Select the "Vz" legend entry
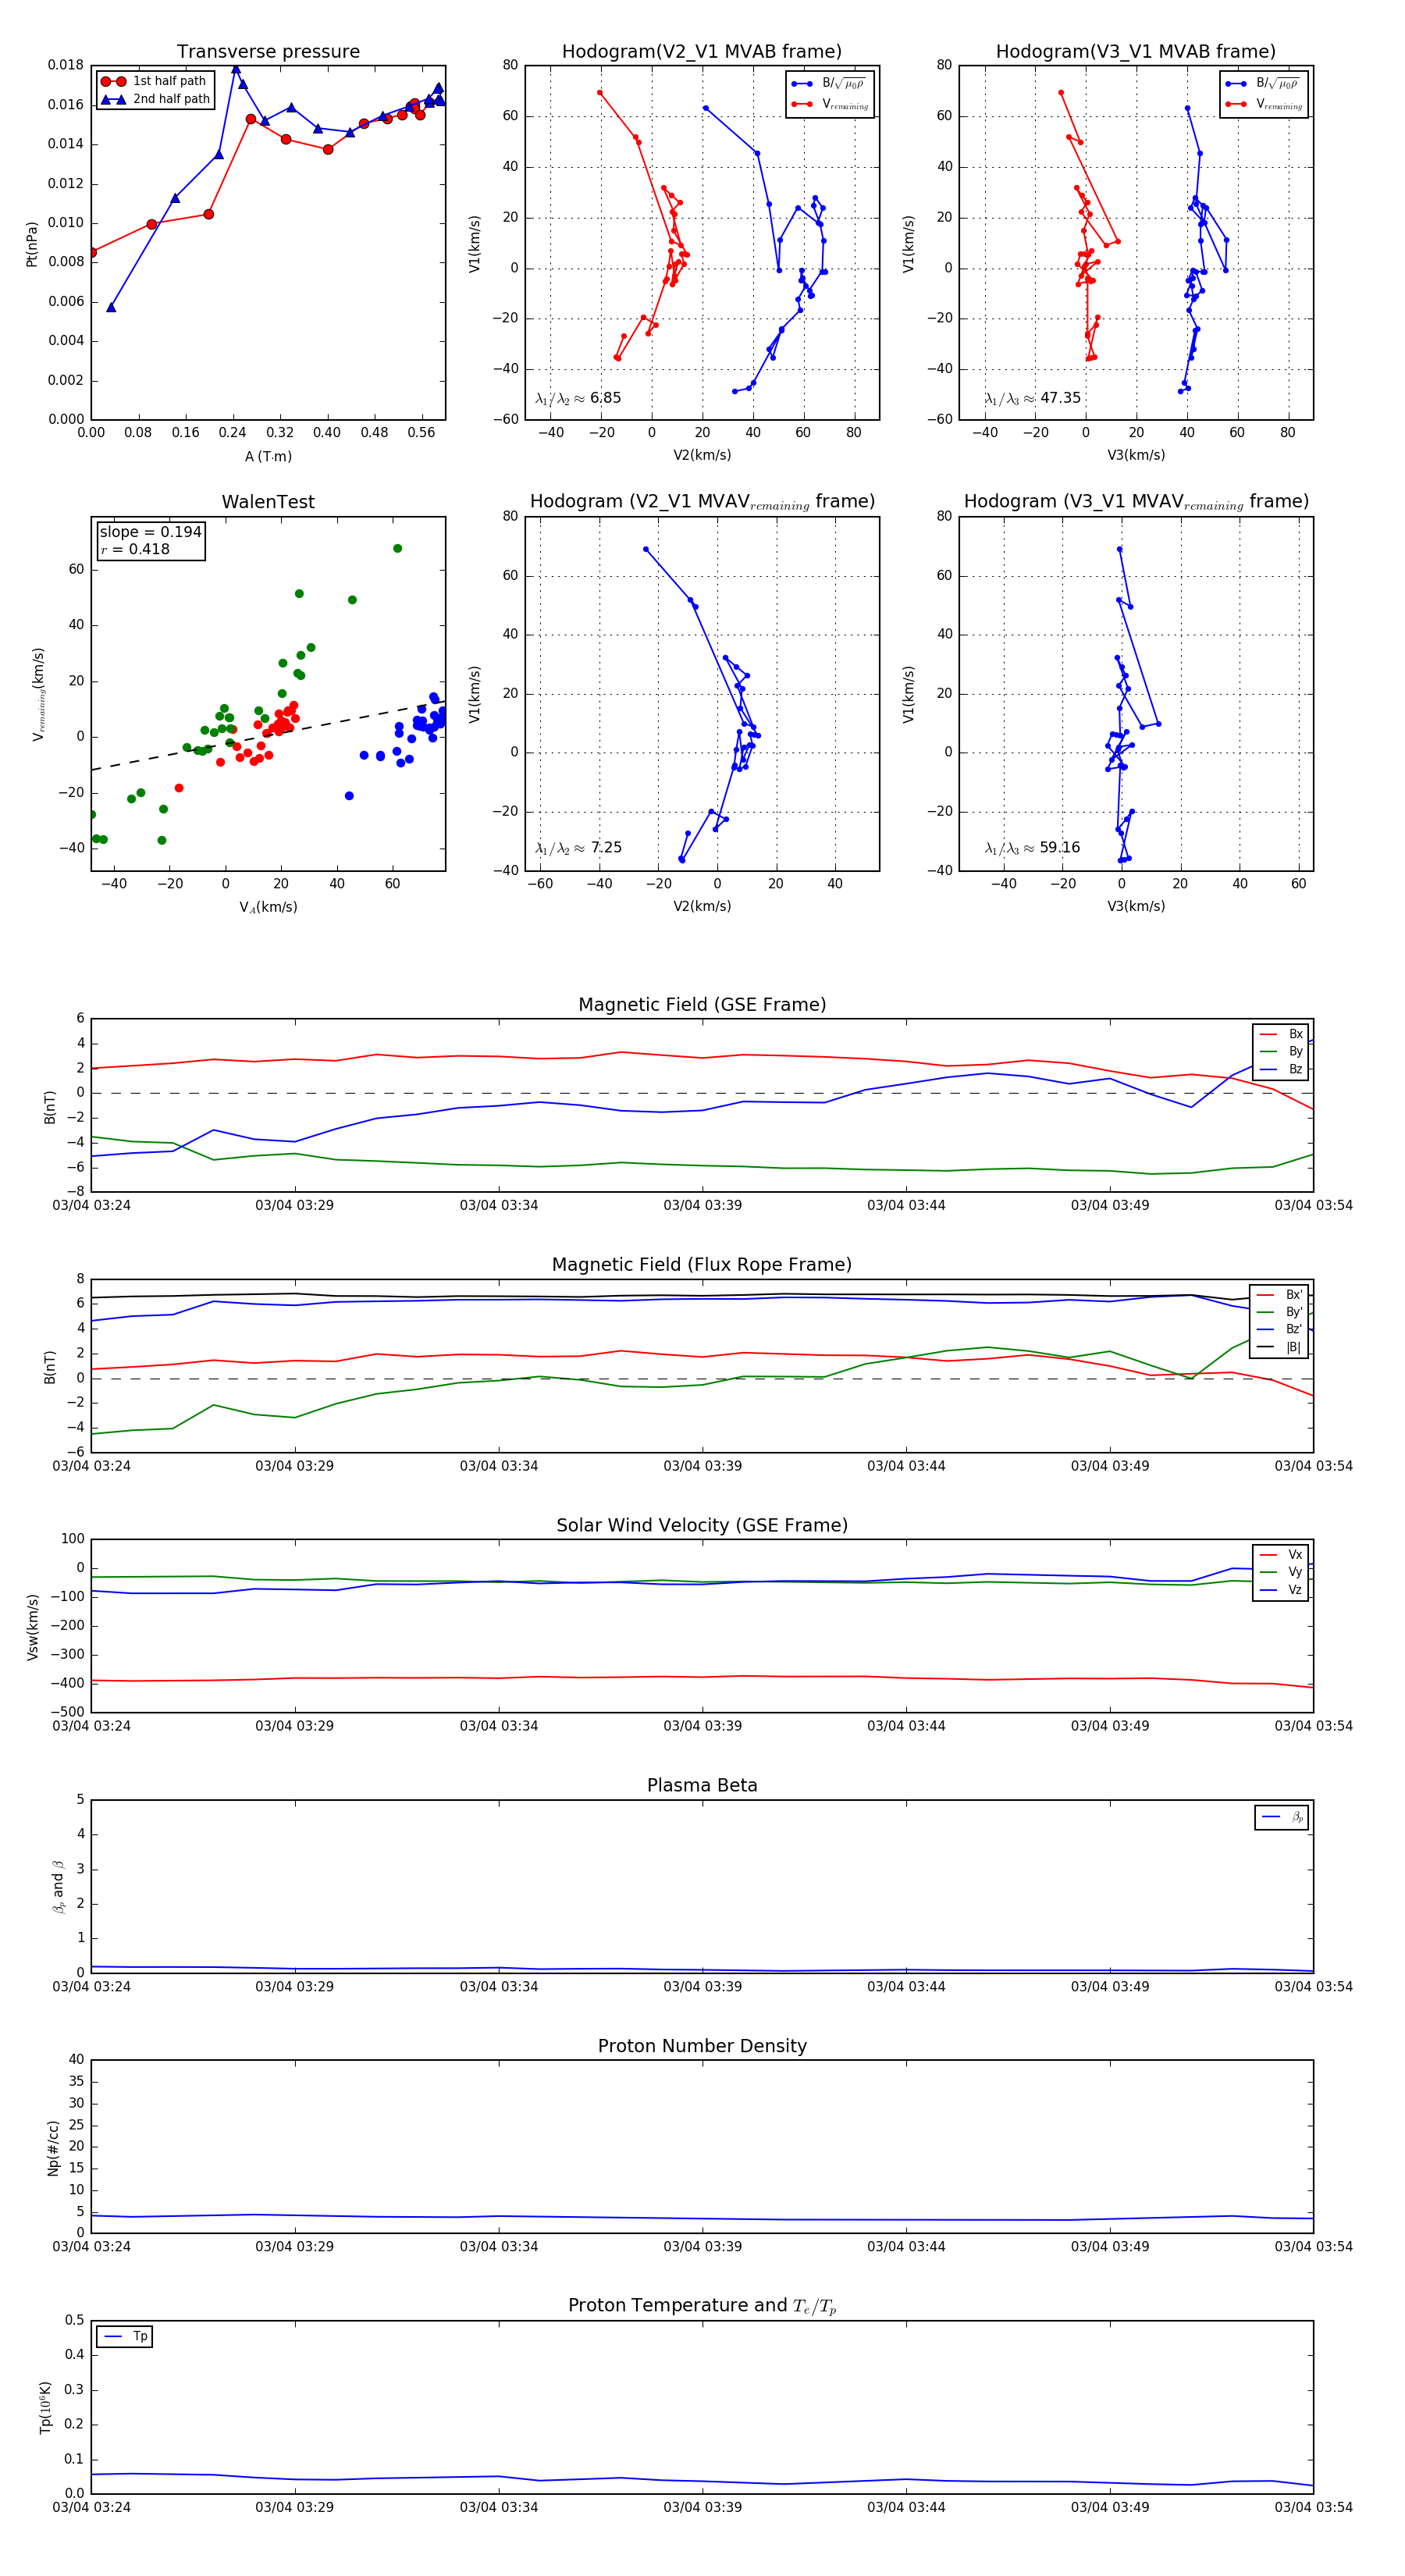This screenshot has height=2576, width=1405. pyautogui.click(x=1281, y=1590)
